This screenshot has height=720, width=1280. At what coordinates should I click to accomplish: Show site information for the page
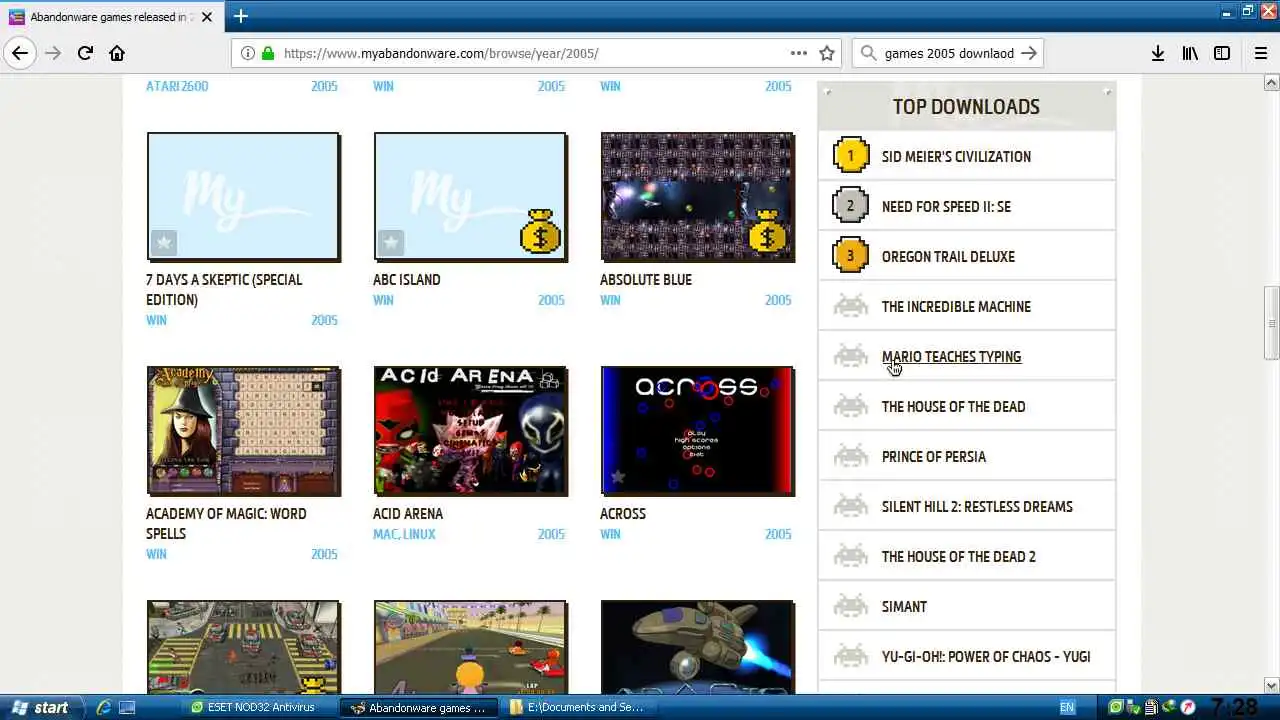pyautogui.click(x=248, y=53)
